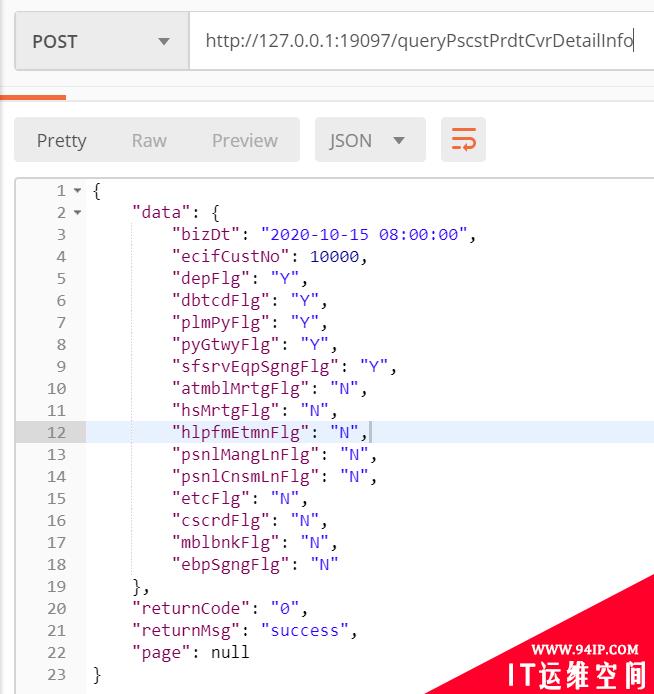The width and height of the screenshot is (654, 694).
Task: Select the null value on line 22
Action: click(x=230, y=652)
